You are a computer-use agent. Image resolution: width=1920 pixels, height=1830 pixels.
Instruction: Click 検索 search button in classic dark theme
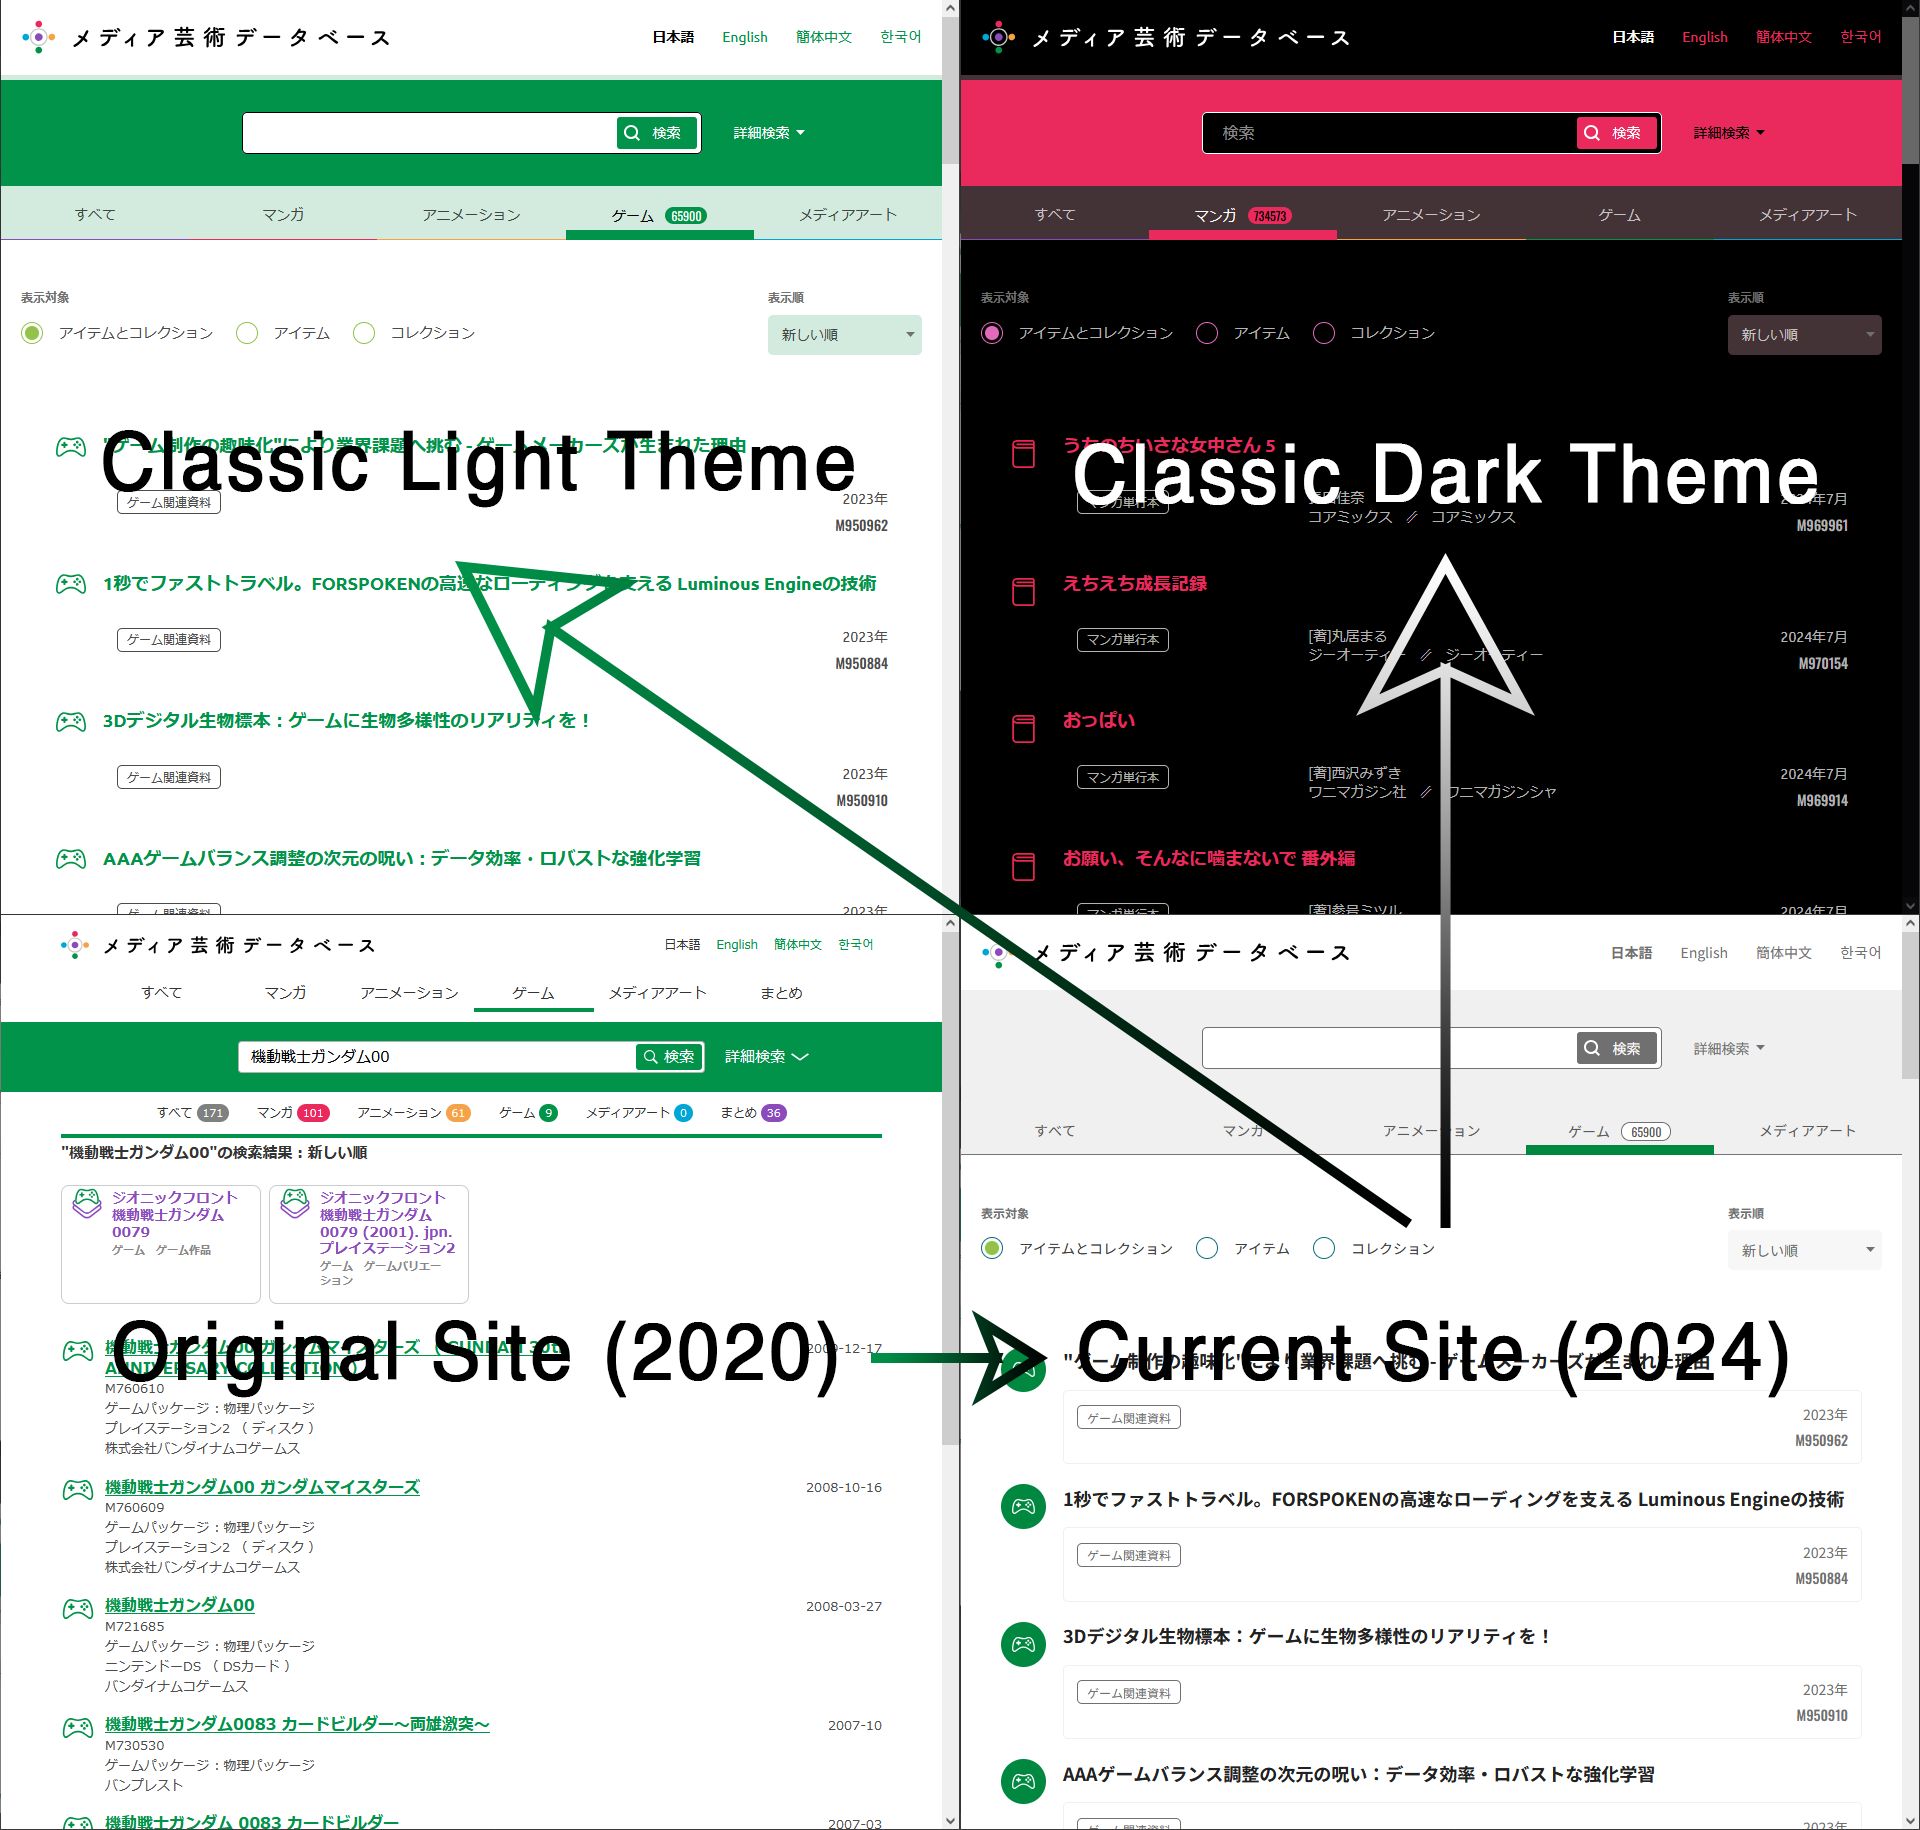coord(1611,132)
